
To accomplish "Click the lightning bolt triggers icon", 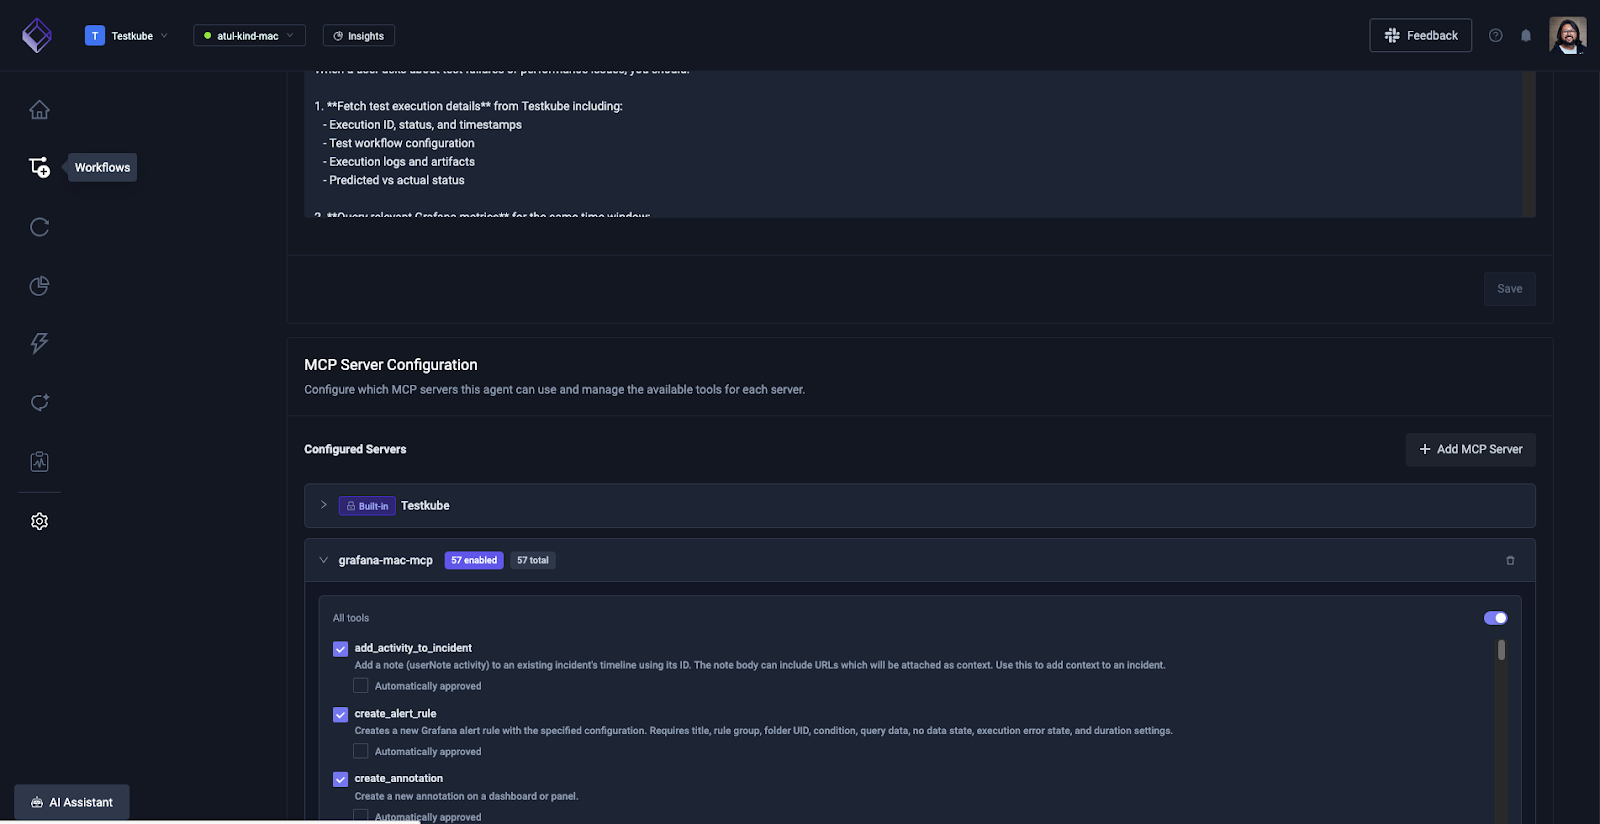I will [39, 344].
